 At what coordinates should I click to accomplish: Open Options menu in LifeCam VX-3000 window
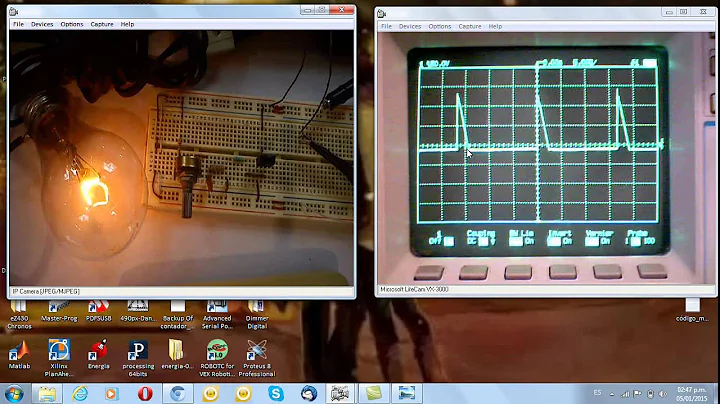439,27
